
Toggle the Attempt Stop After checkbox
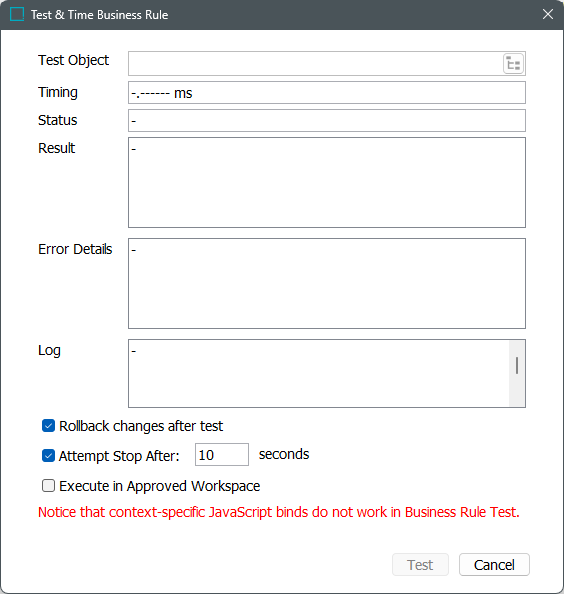click(x=48, y=455)
